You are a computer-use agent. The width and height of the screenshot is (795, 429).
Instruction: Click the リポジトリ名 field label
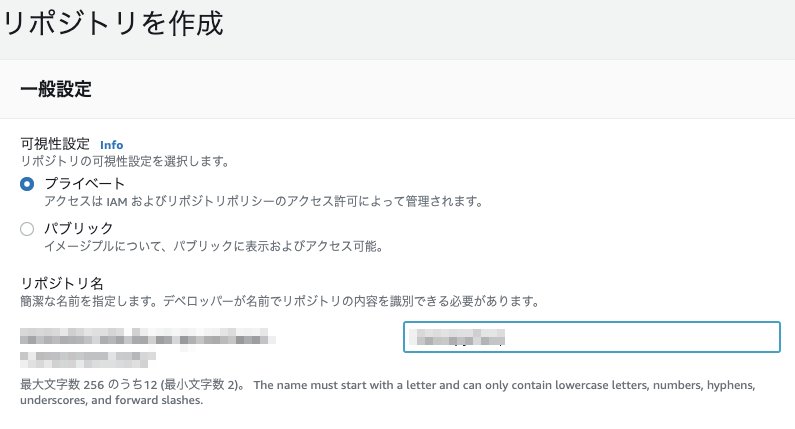point(62,283)
